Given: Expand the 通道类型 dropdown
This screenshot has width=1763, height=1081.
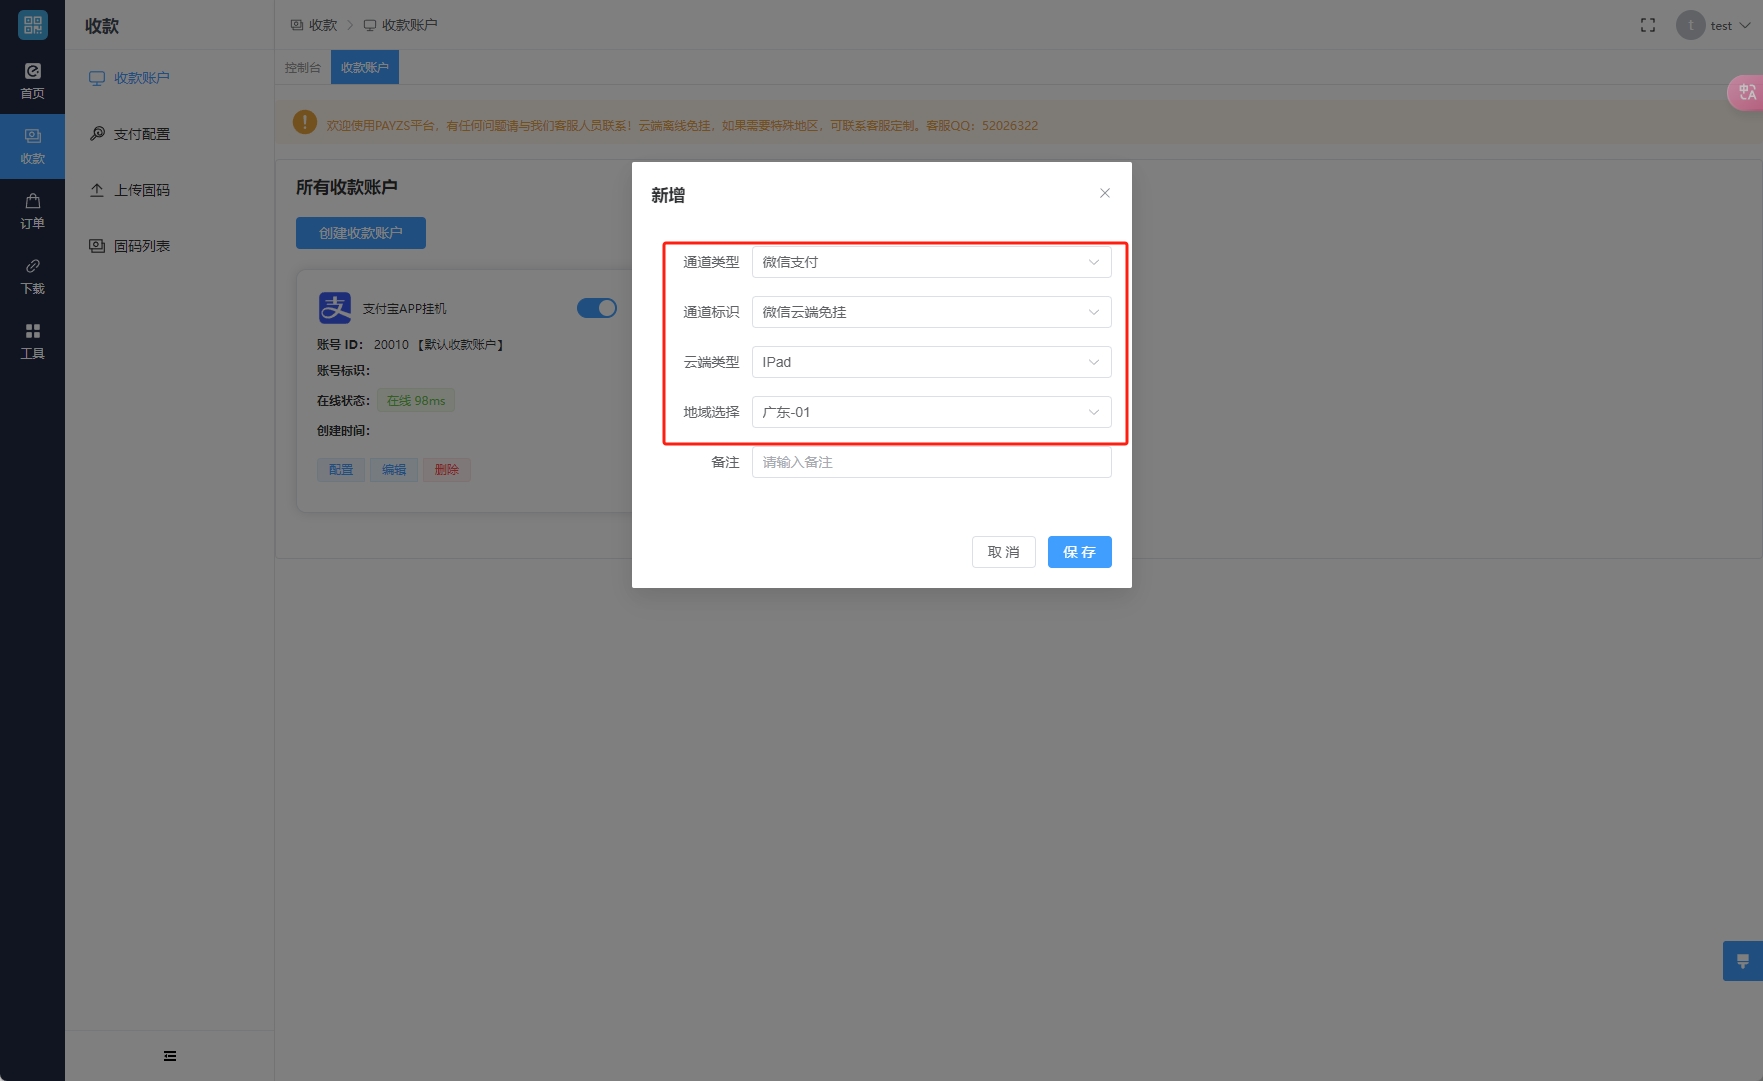Looking at the screenshot, I should 930,262.
